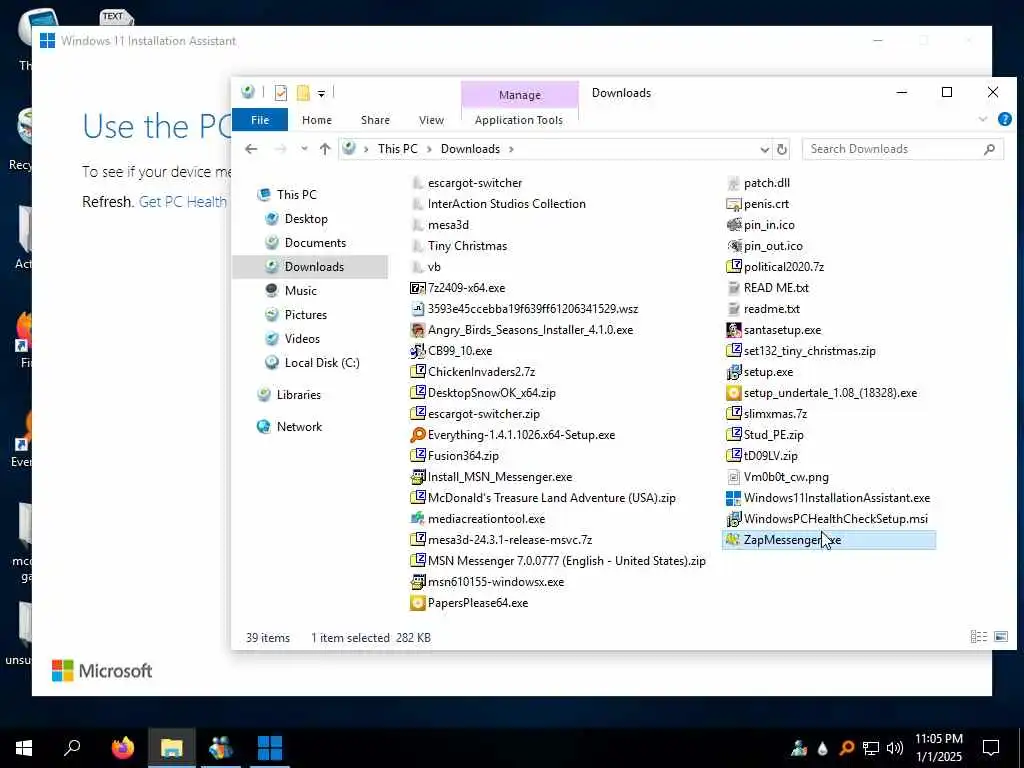Go up one folder level arrow
Viewport: 1024px width, 768px height.
(x=325, y=149)
